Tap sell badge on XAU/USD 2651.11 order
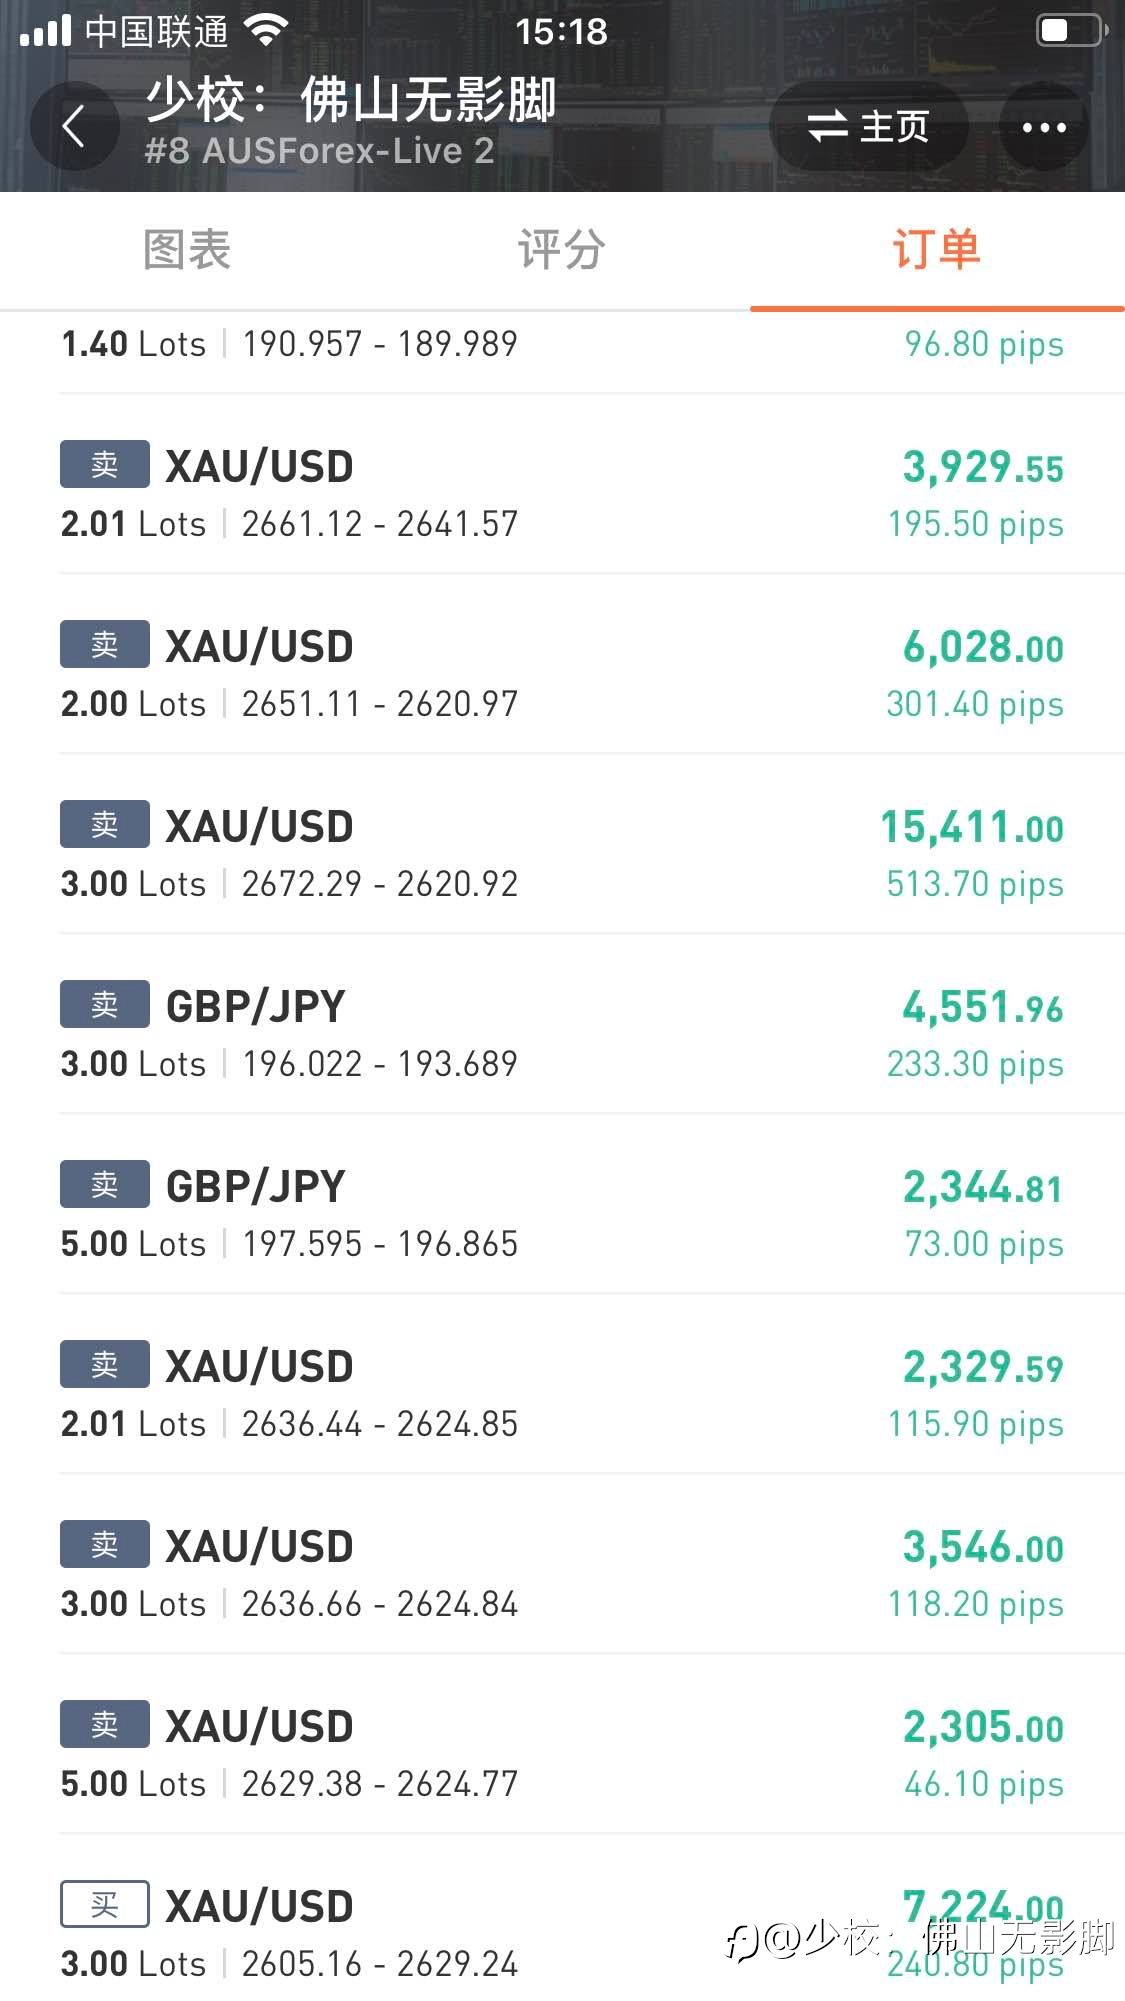 pyautogui.click(x=105, y=644)
